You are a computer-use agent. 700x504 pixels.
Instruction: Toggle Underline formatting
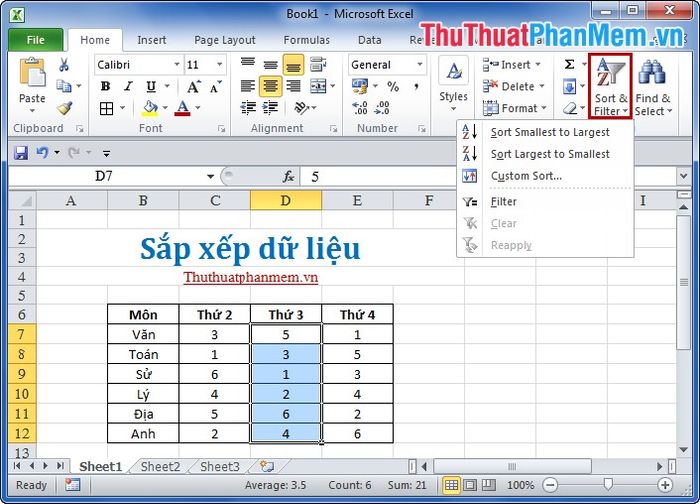(x=151, y=86)
